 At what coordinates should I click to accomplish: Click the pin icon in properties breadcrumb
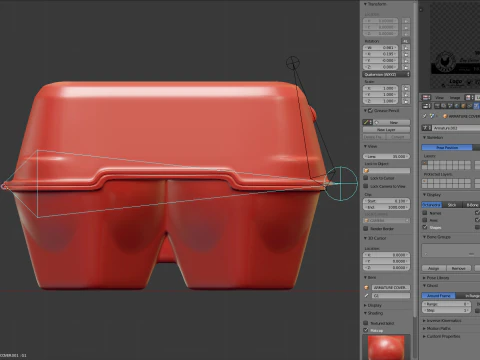click(424, 116)
